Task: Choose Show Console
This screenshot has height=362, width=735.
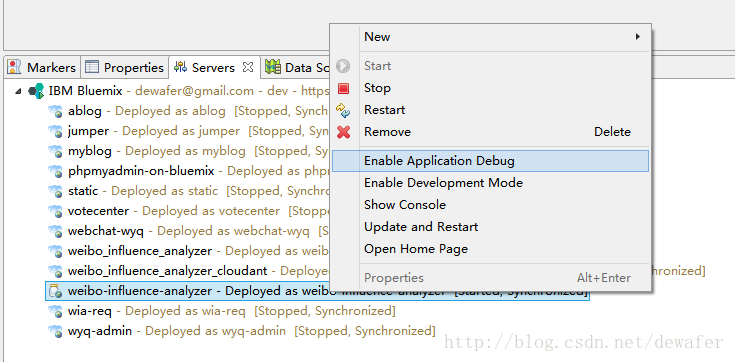Action: 491,205
